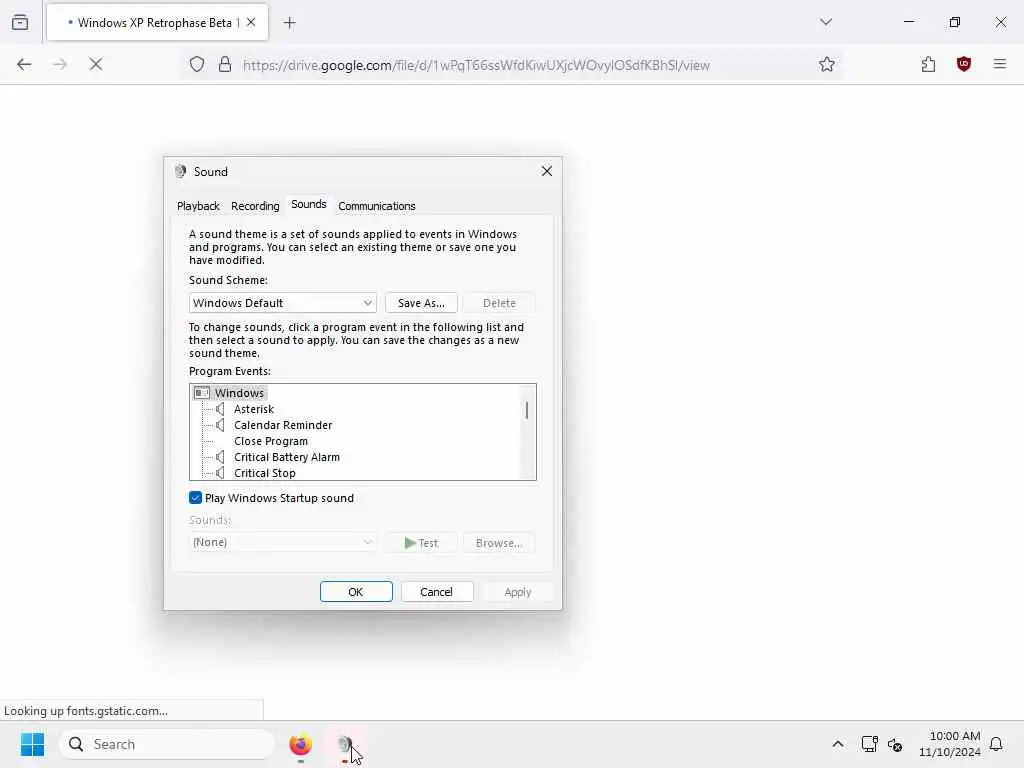Click the Calendar Reminder speaker icon
The height and width of the screenshot is (768, 1024).
click(x=220, y=425)
